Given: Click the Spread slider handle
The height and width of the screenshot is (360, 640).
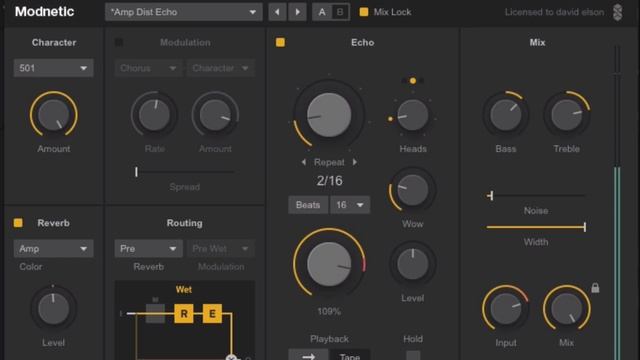Looking at the screenshot, I should pos(136,172).
